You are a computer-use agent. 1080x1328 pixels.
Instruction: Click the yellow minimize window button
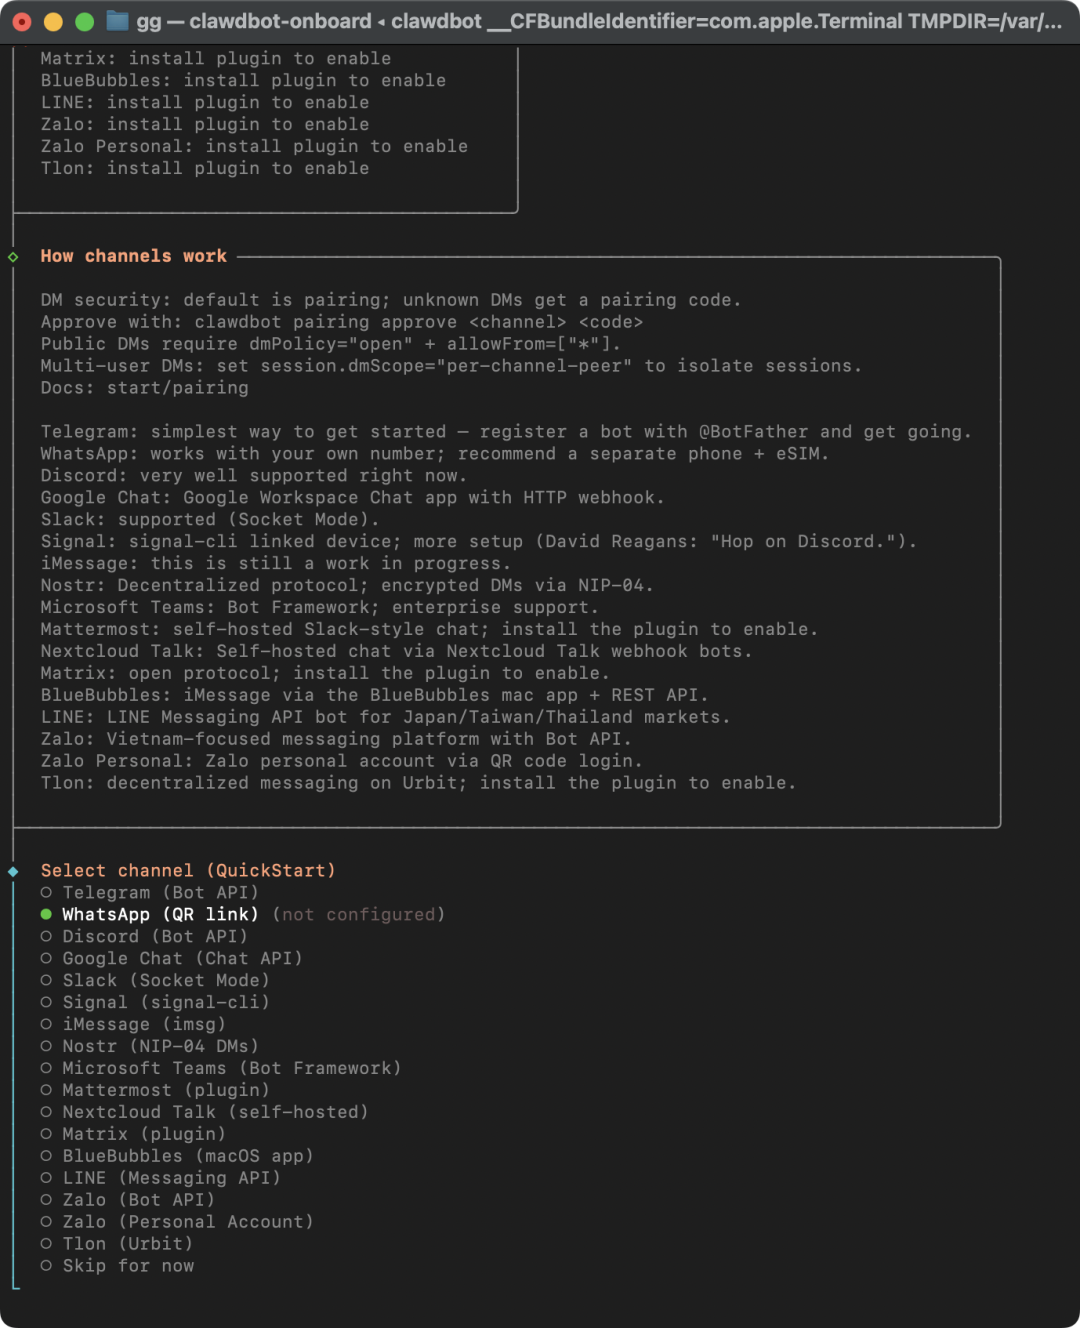[54, 21]
